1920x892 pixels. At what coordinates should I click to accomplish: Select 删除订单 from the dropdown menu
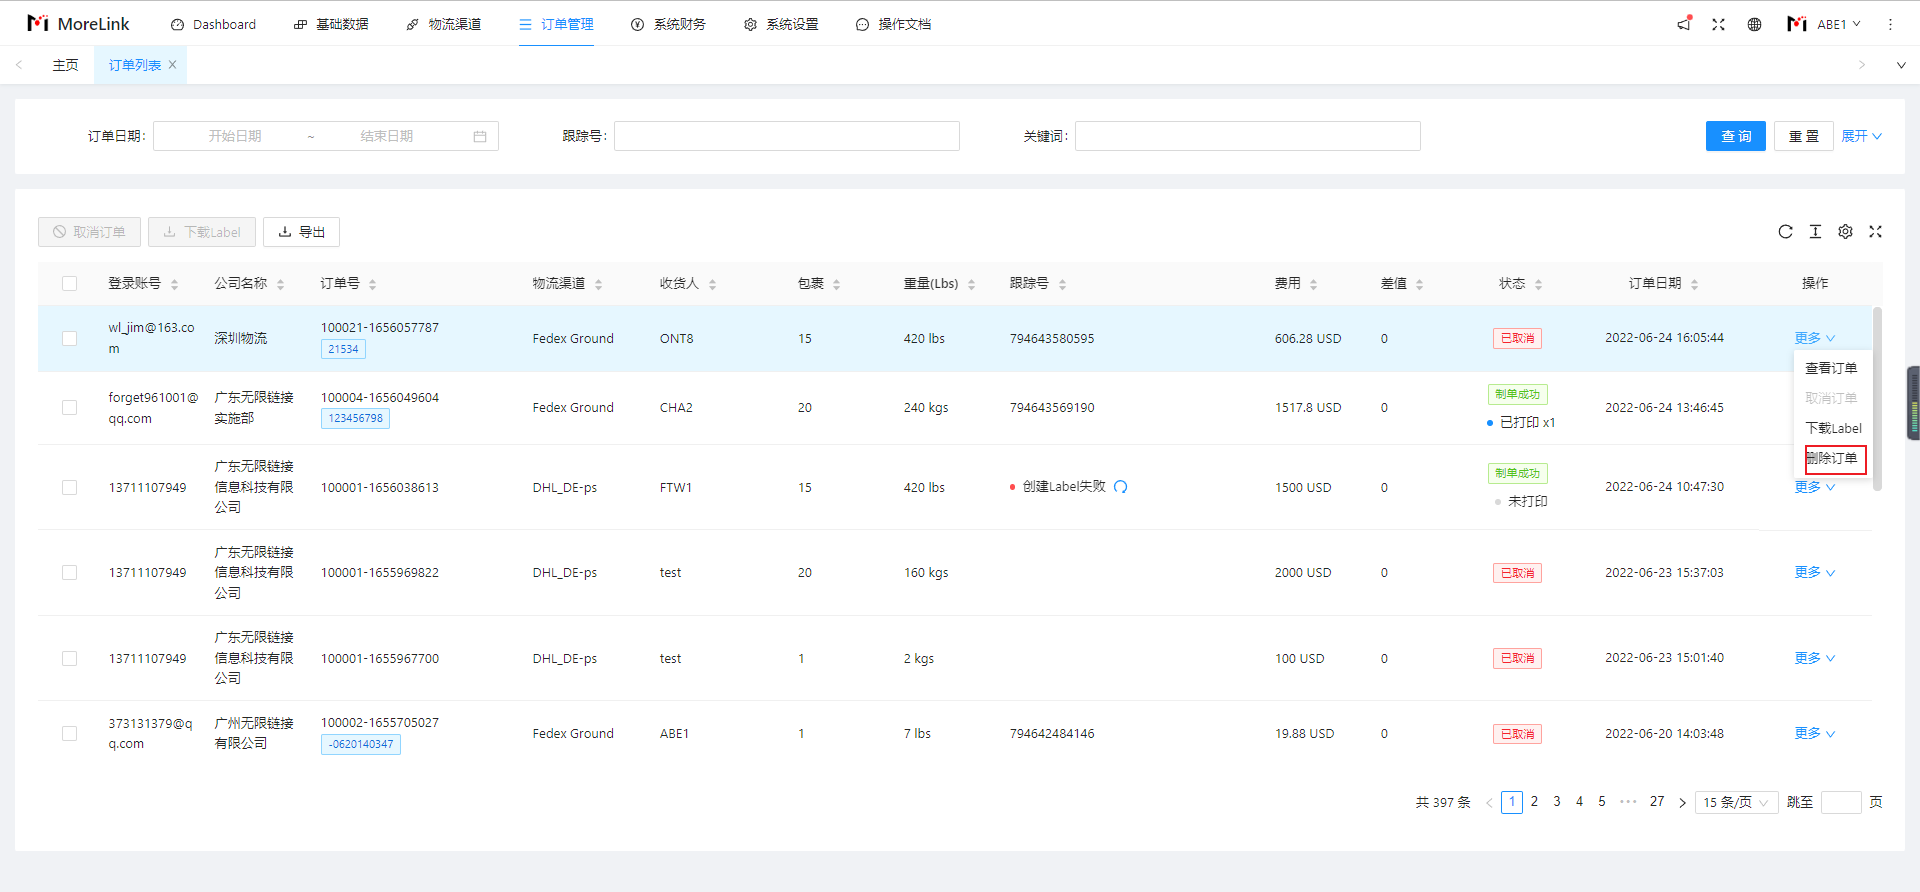[x=1832, y=458]
